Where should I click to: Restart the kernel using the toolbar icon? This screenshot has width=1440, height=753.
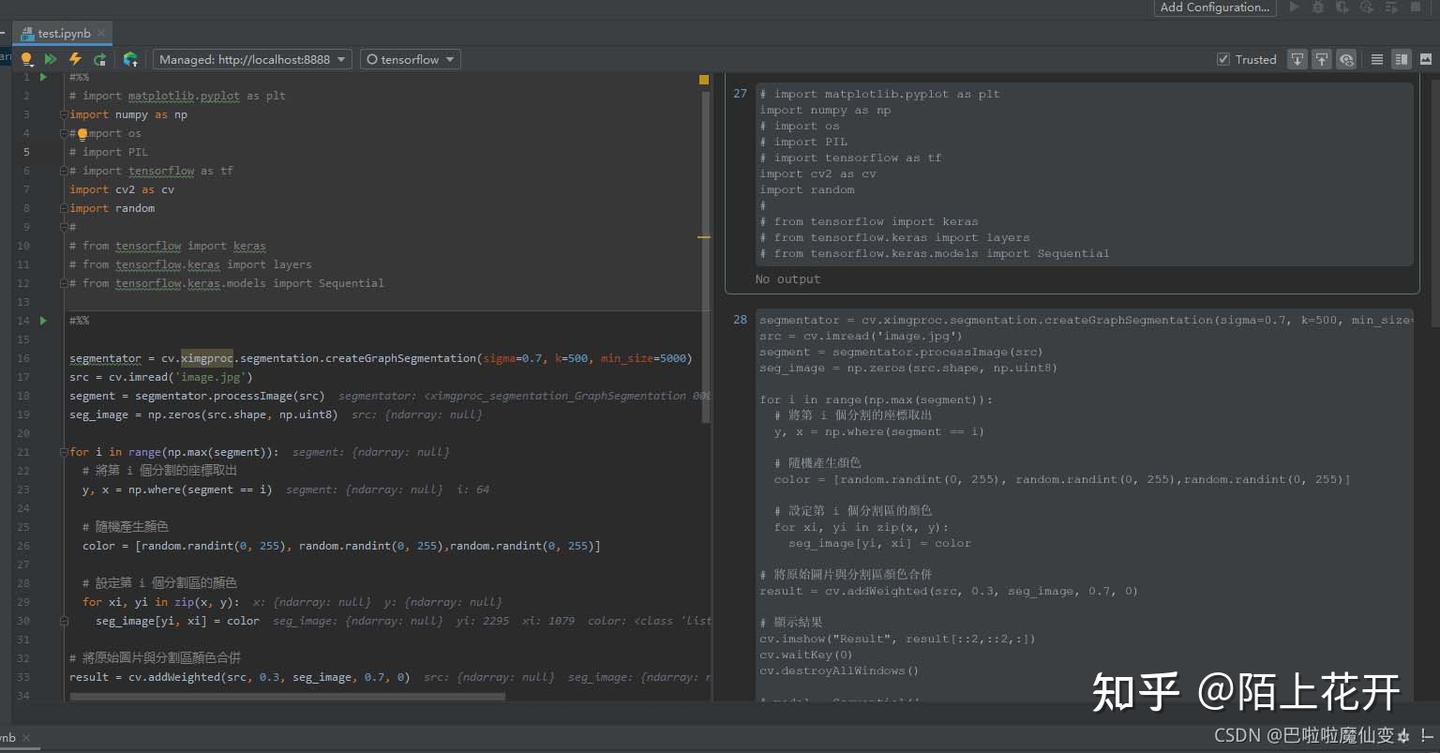[100, 60]
